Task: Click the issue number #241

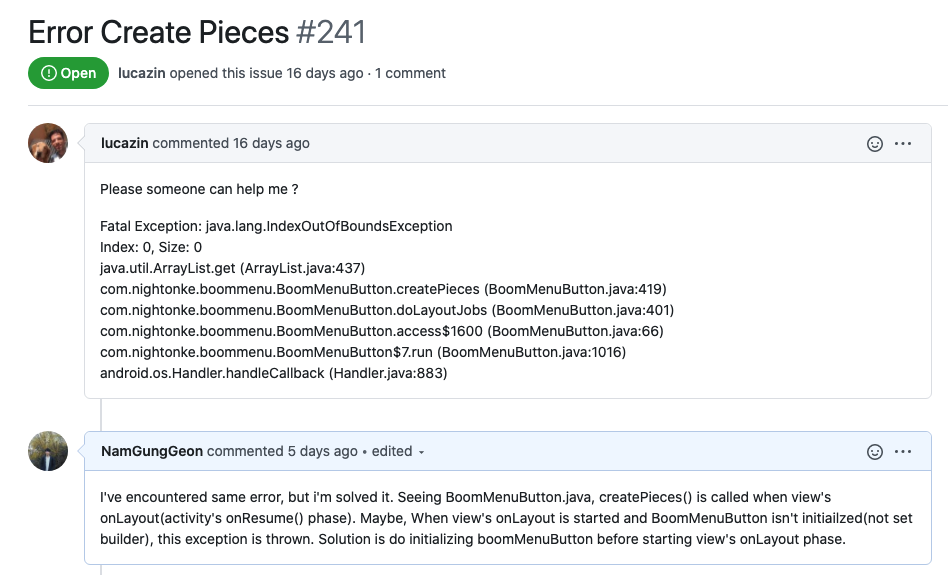Action: coord(331,32)
